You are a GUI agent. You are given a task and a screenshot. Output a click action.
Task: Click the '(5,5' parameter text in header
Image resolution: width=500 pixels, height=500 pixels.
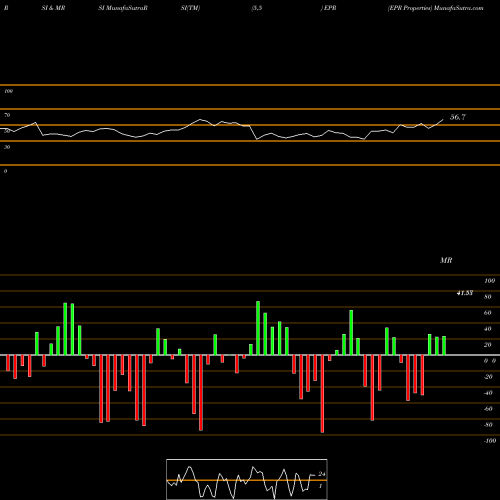pyautogui.click(x=257, y=8)
